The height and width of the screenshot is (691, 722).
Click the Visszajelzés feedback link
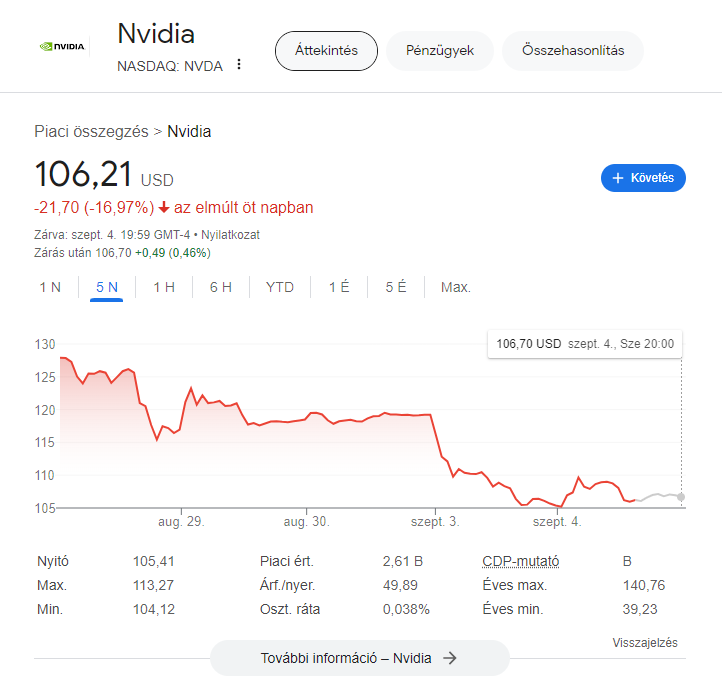(645, 643)
